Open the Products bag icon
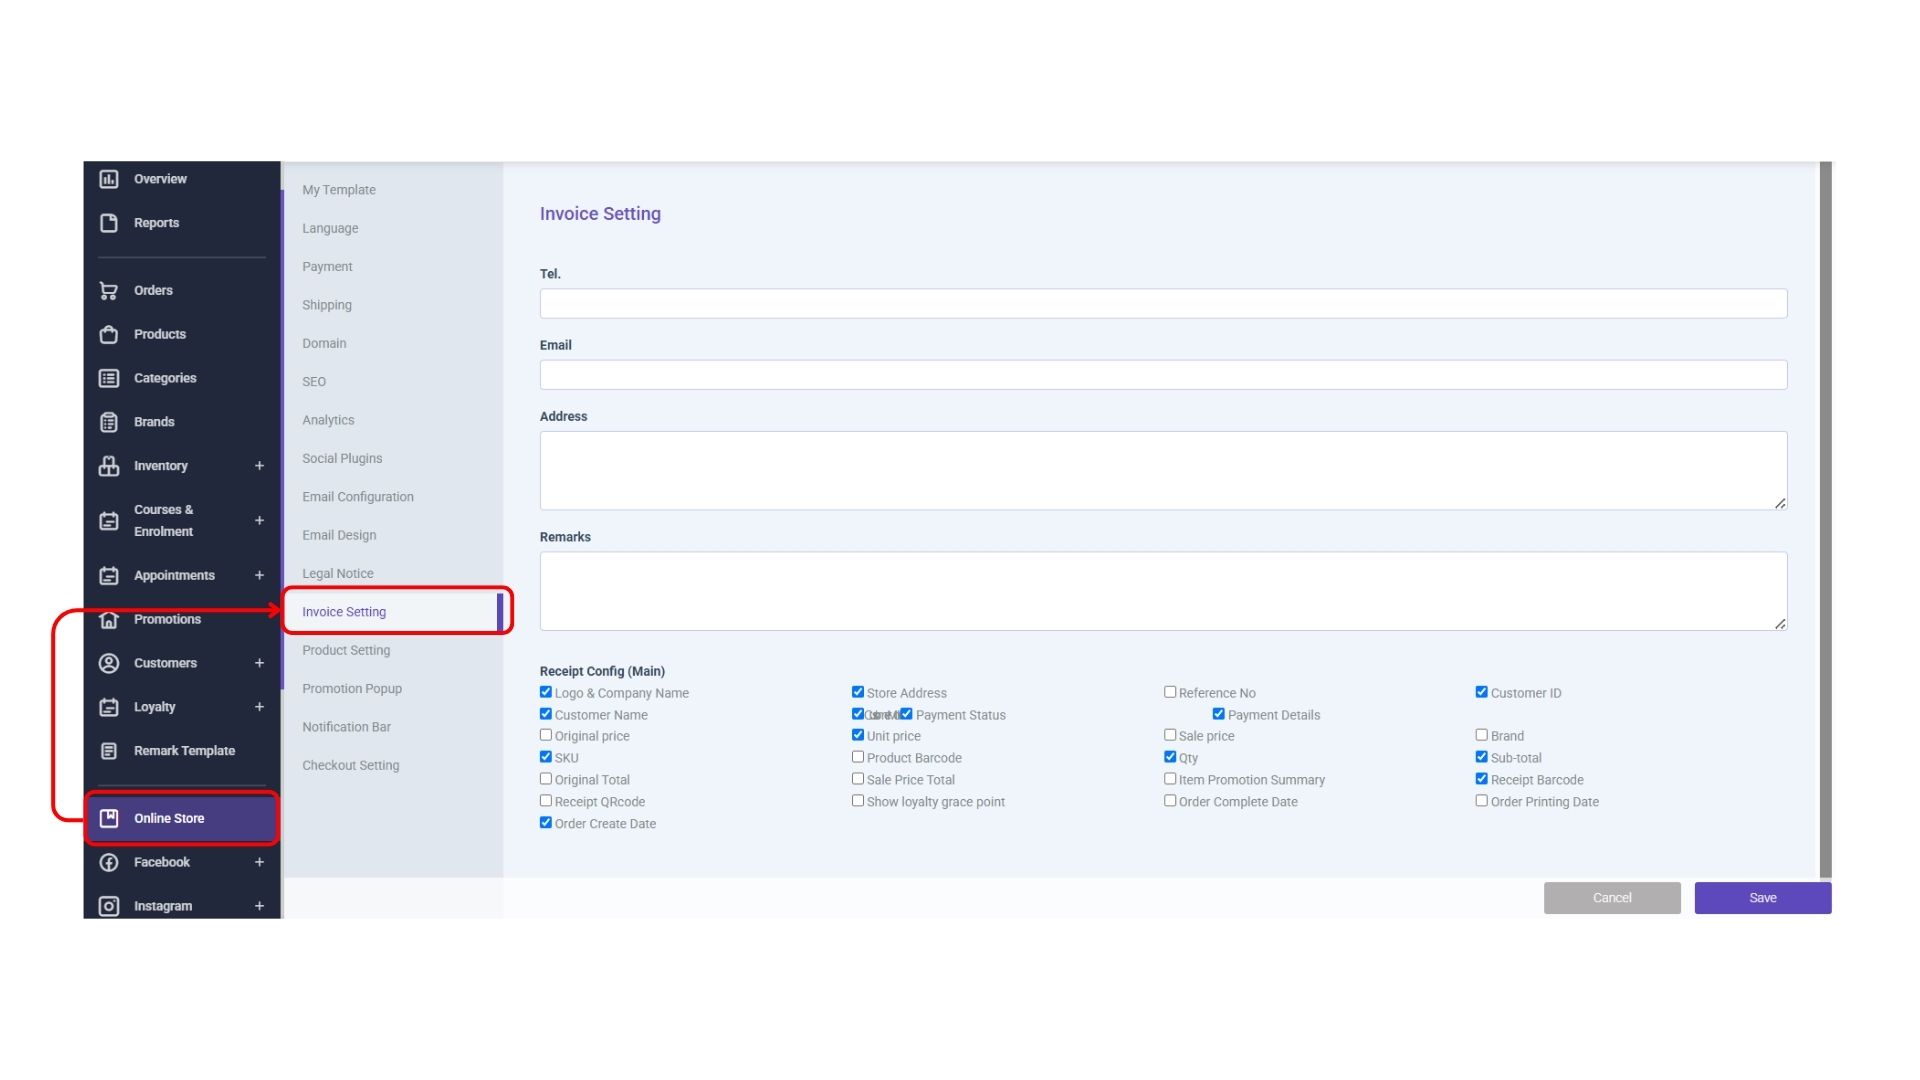 point(109,335)
